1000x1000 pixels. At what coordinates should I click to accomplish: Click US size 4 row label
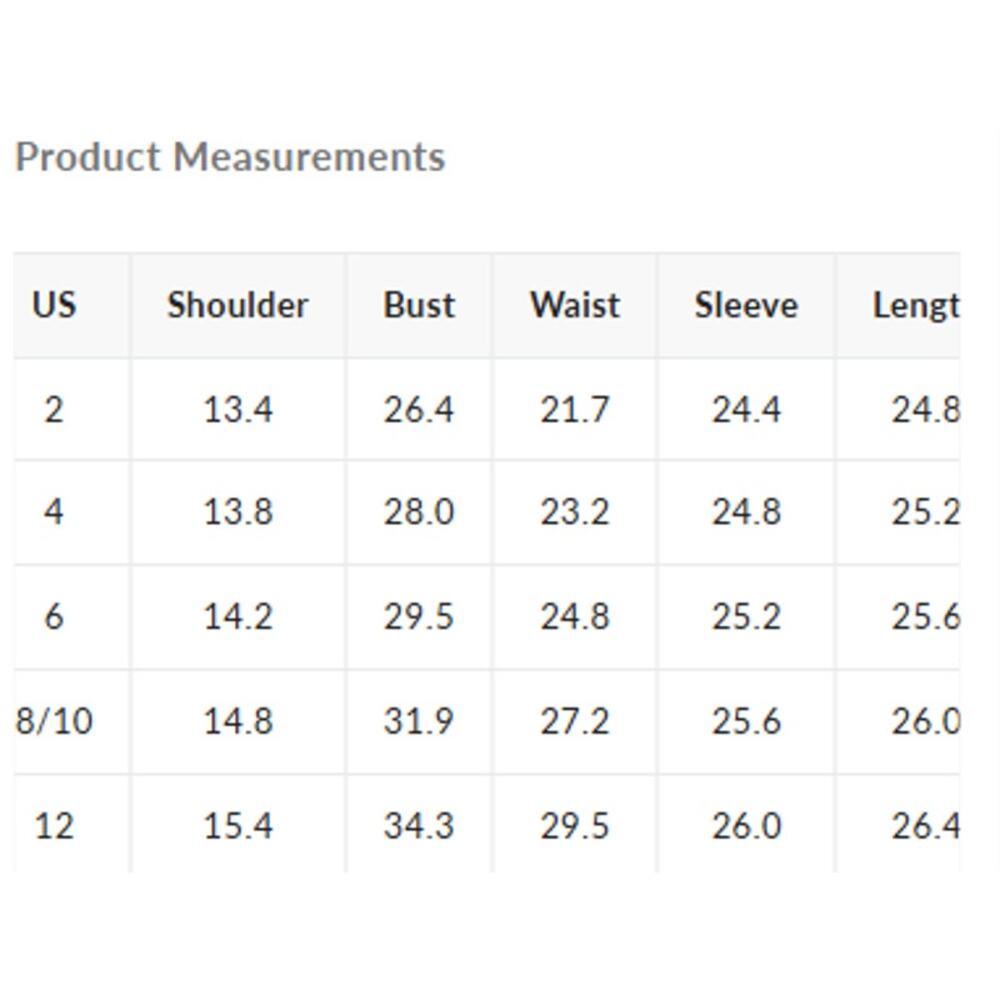pyautogui.click(x=54, y=512)
